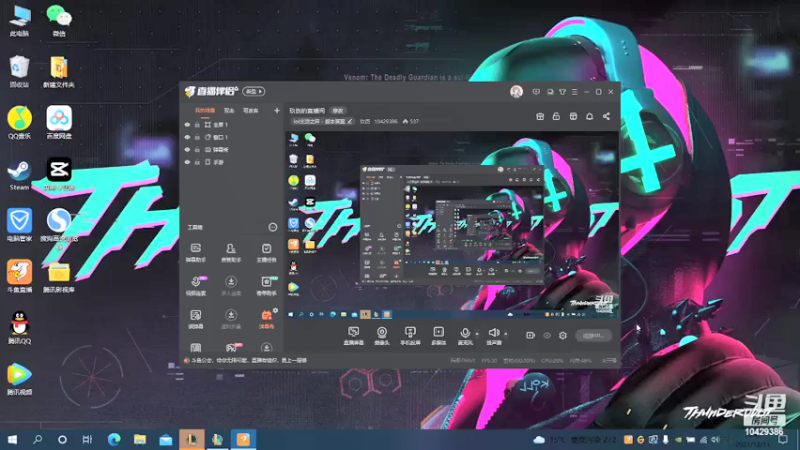Open the toolbox more-options circle button
The height and width of the screenshot is (450, 800).
click(x=273, y=227)
